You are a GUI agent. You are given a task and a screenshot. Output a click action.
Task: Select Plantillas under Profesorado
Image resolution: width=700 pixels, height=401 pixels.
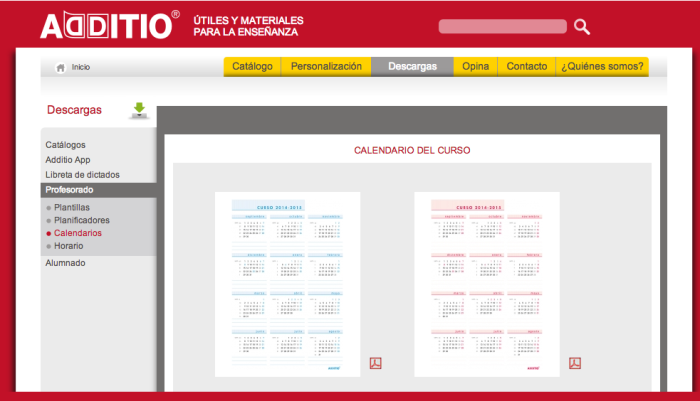point(72,207)
